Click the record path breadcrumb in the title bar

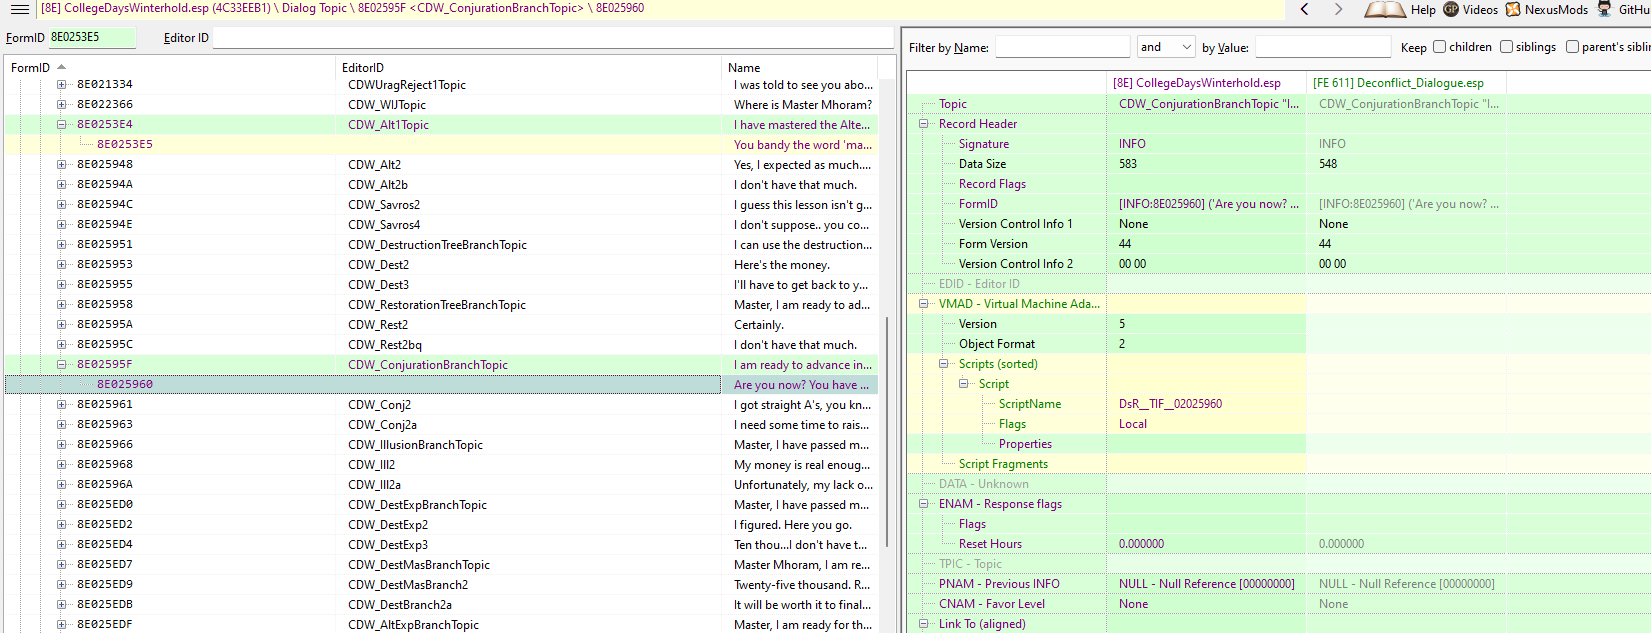click(342, 8)
